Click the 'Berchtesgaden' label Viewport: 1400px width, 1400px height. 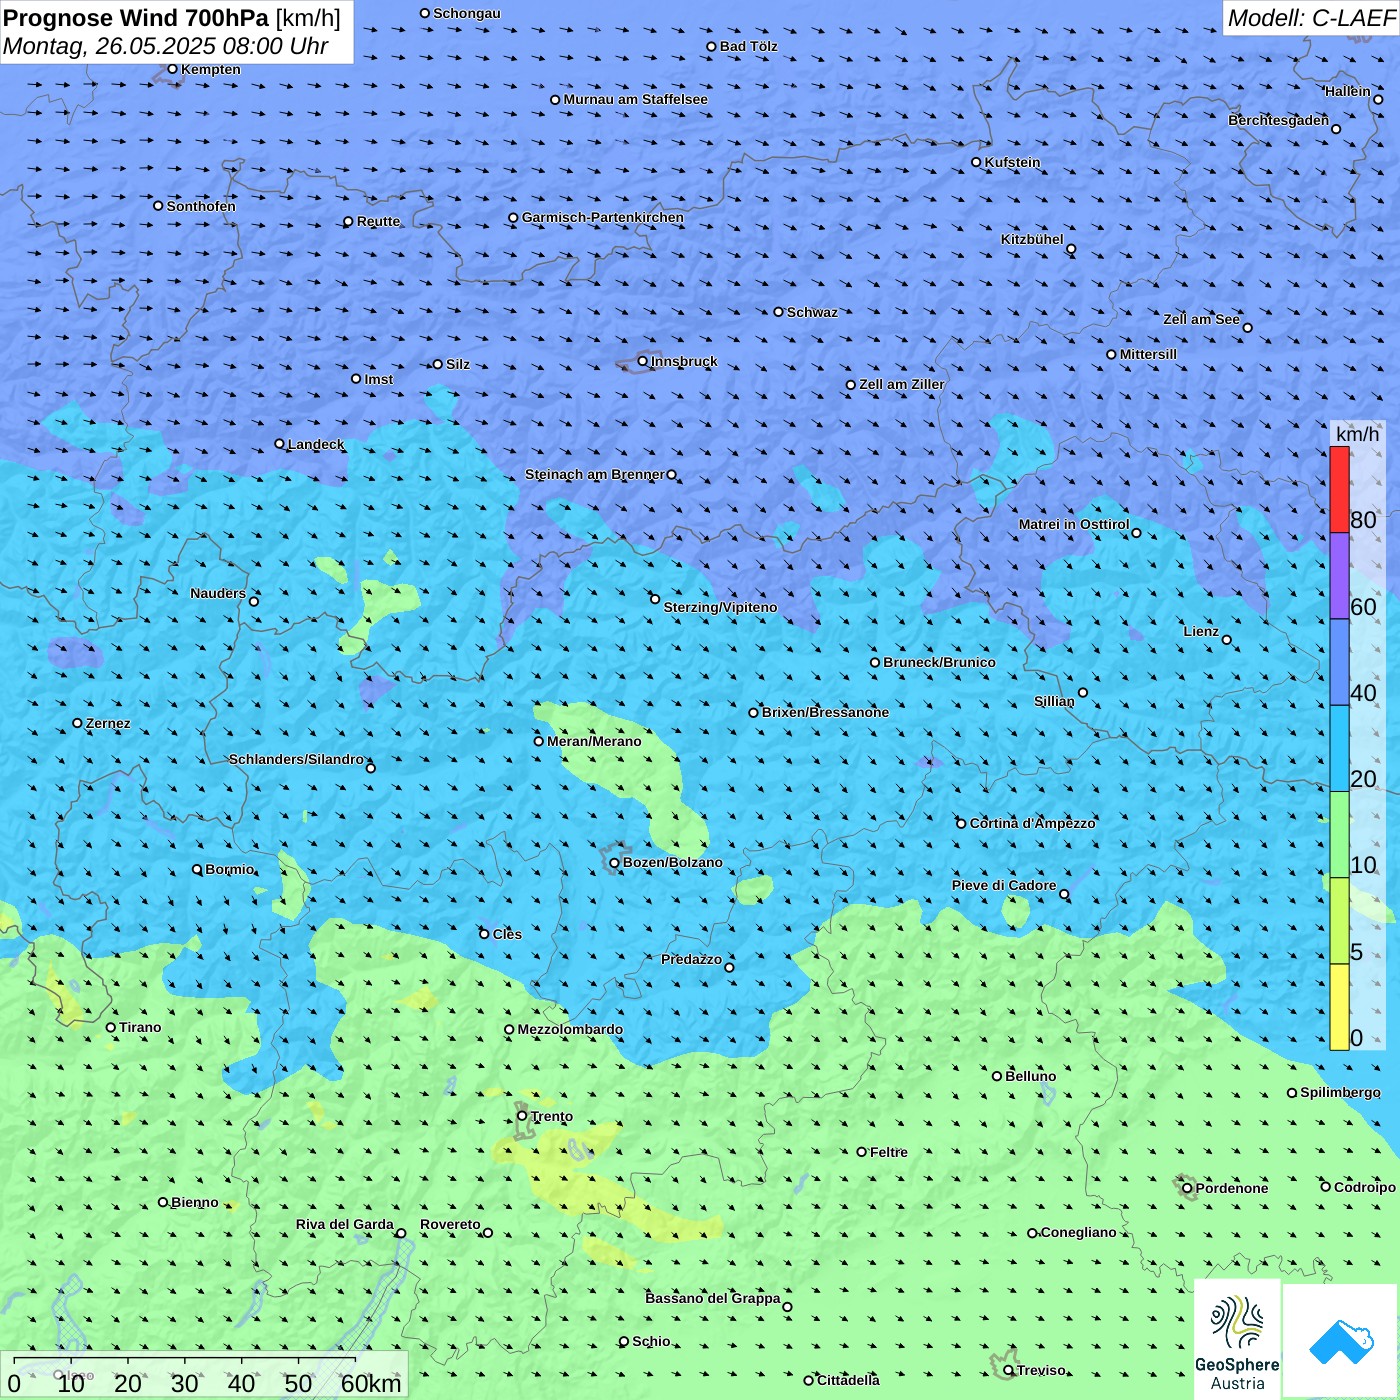1278,120
